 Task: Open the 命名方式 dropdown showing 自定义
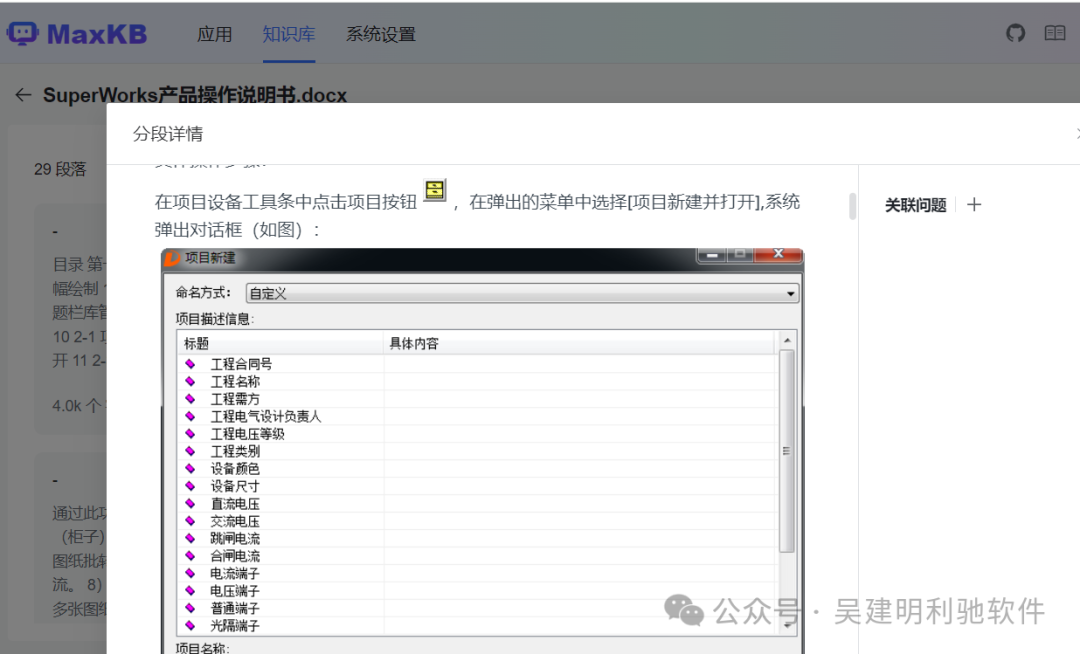tap(522, 293)
